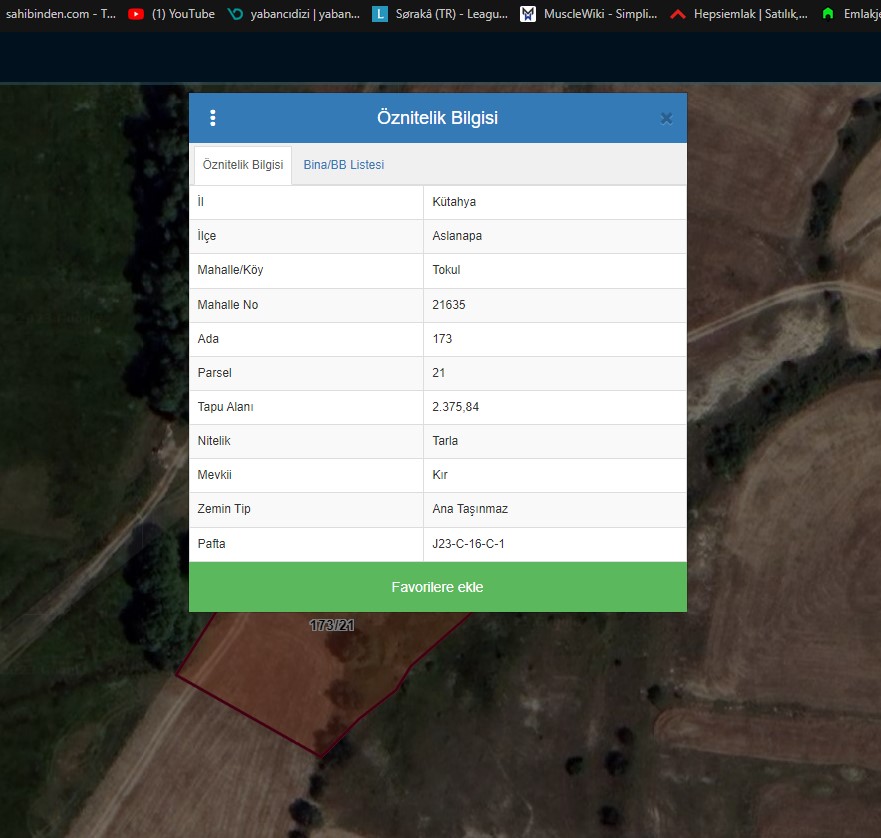Open the sahibinden.com bookmark
Screen dimensions: 881x838
click(x=60, y=14)
